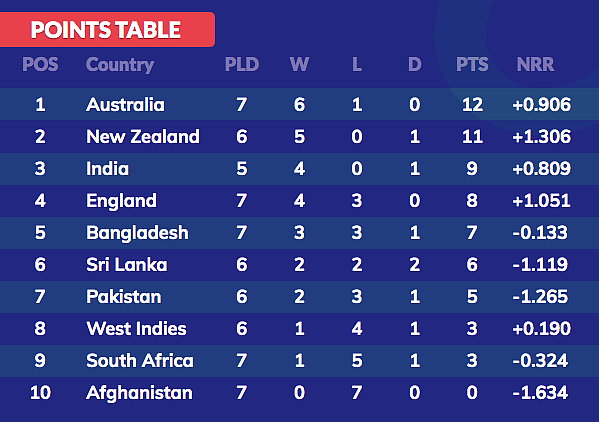Select the W wins column header
The width and height of the screenshot is (599, 422).
(300, 64)
